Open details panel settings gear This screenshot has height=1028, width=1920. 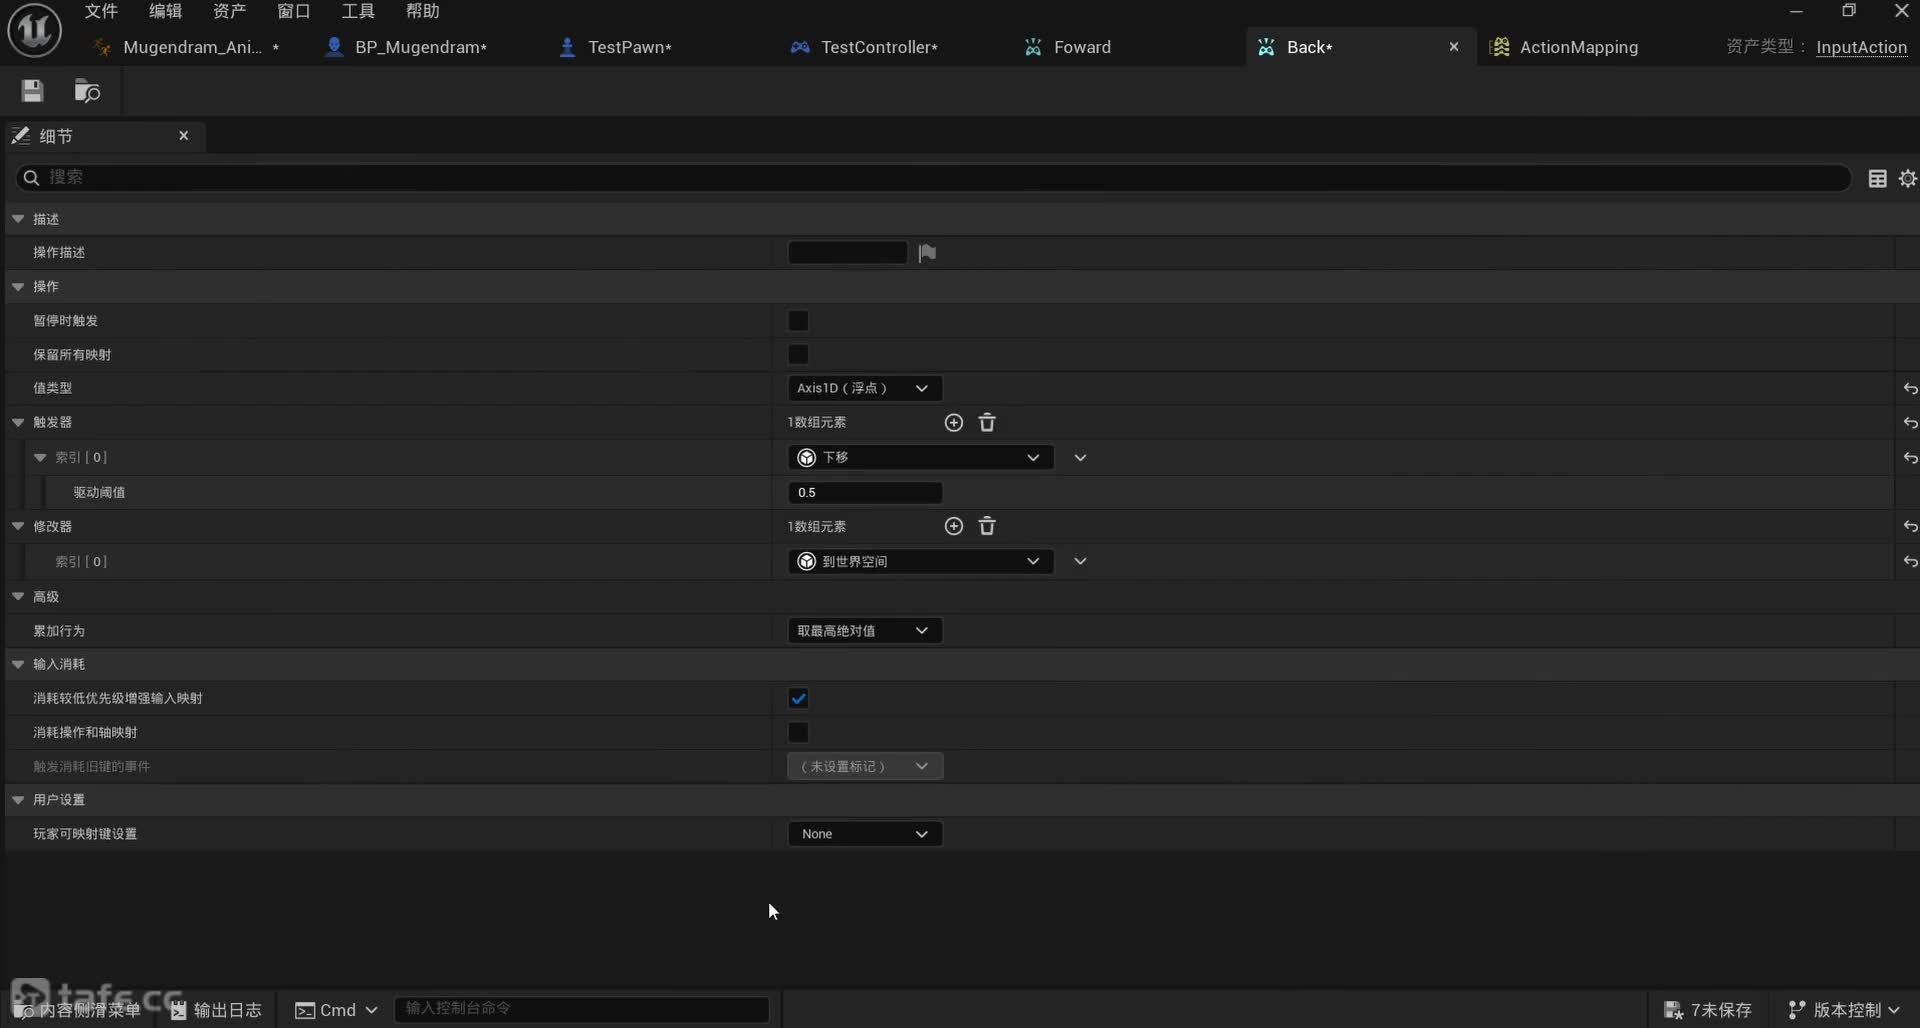pyautogui.click(x=1907, y=178)
